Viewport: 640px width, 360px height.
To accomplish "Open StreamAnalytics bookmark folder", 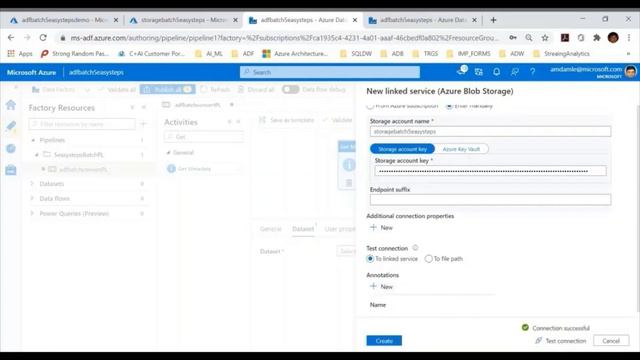I will tap(561, 53).
